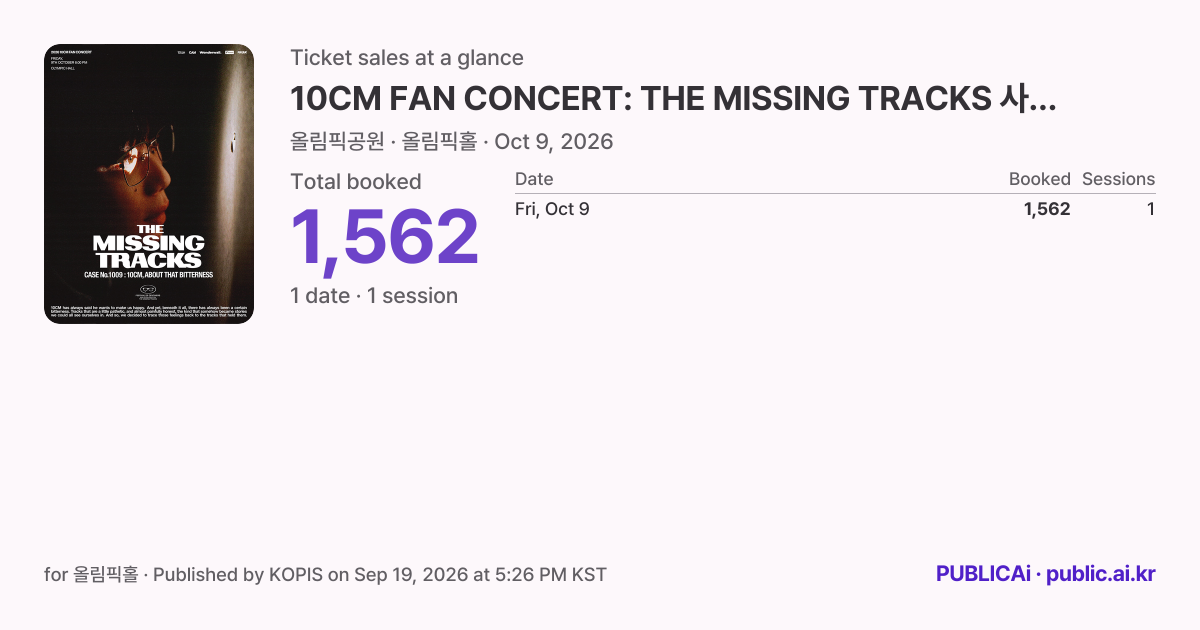Sort by the Booked column header
The height and width of the screenshot is (630, 1200).
(x=1039, y=179)
